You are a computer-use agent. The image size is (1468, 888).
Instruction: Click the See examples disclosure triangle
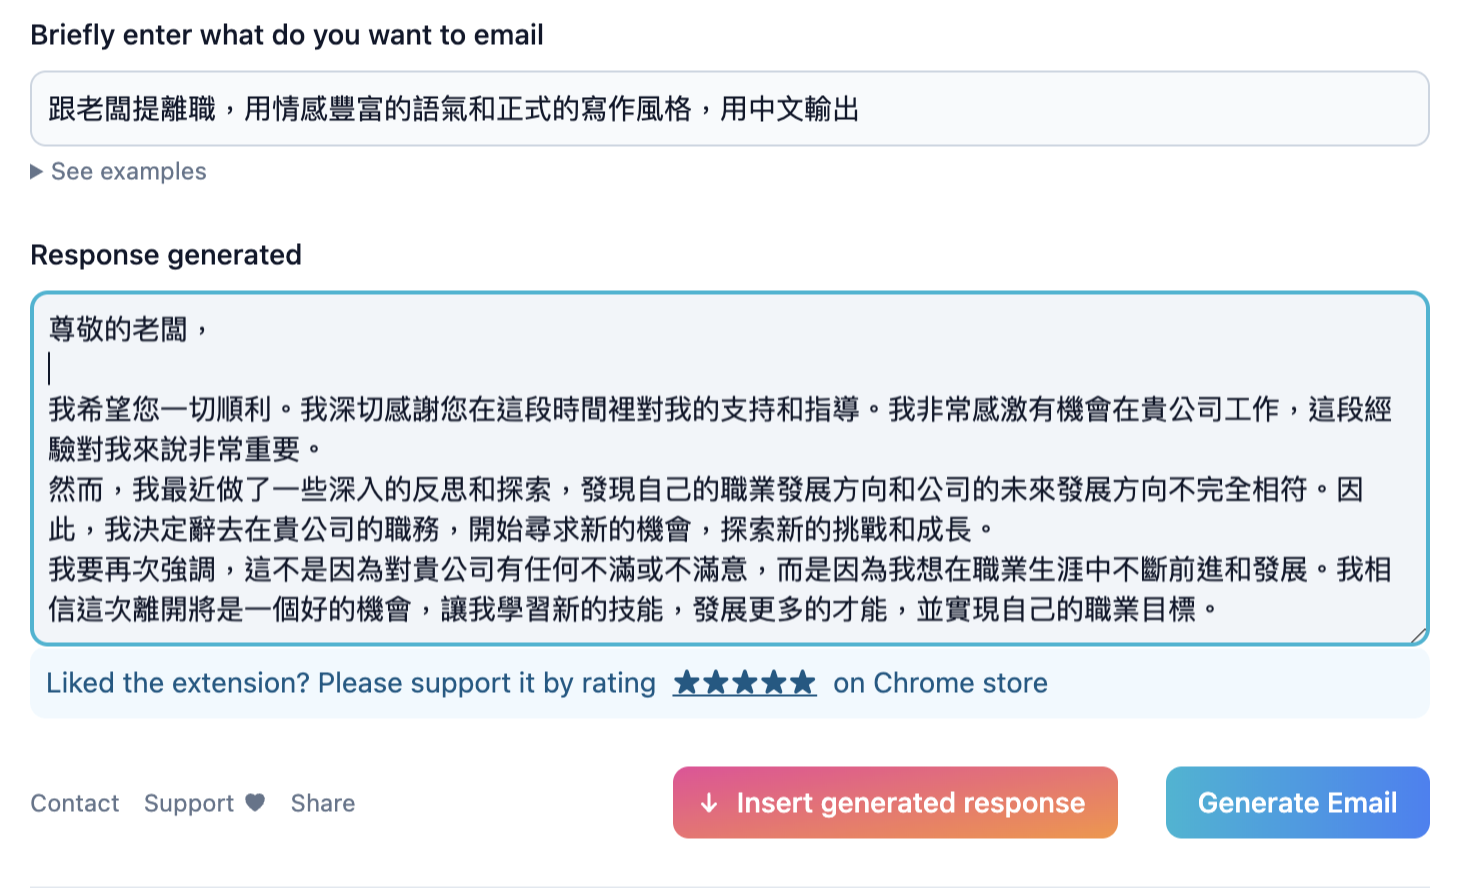[37, 171]
